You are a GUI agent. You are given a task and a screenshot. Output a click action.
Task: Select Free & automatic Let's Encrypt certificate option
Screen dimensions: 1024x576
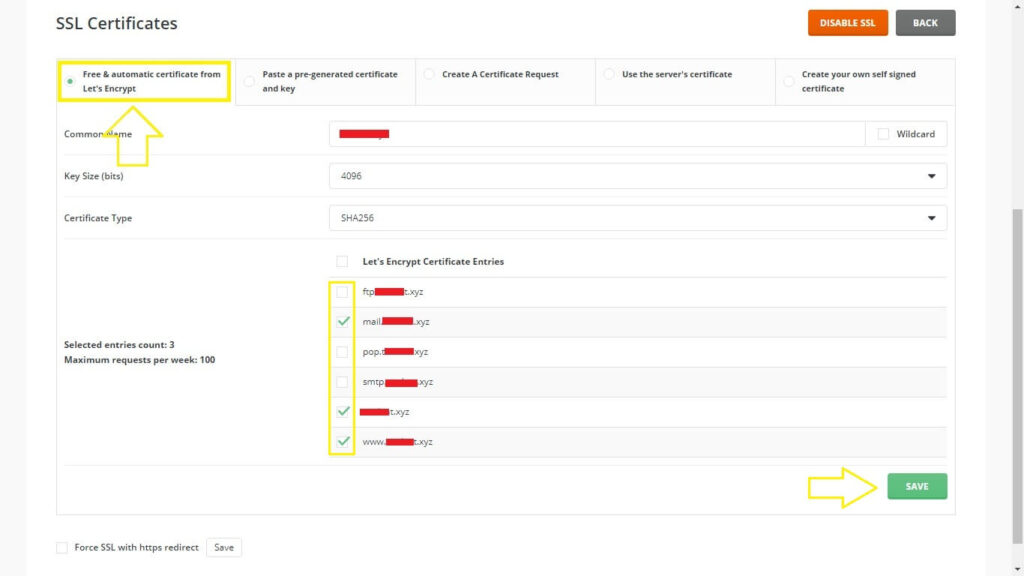70,81
